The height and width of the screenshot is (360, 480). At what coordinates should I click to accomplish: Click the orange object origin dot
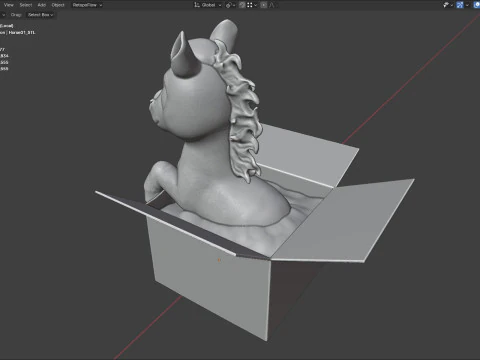click(x=219, y=260)
